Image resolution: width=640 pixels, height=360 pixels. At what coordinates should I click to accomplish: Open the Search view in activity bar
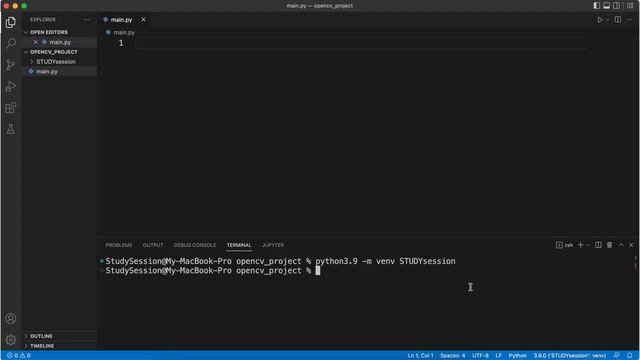tap(11, 43)
